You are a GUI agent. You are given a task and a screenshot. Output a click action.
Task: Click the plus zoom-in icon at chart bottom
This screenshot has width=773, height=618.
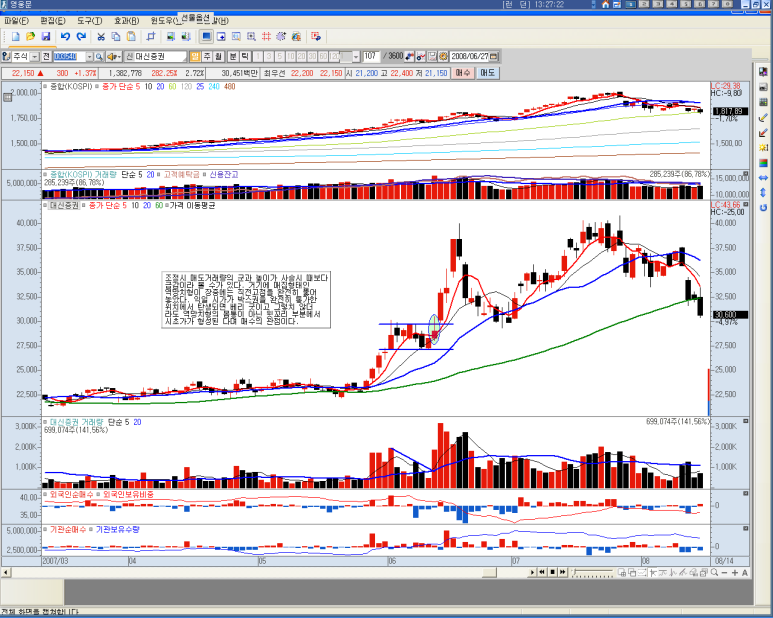coord(735,572)
